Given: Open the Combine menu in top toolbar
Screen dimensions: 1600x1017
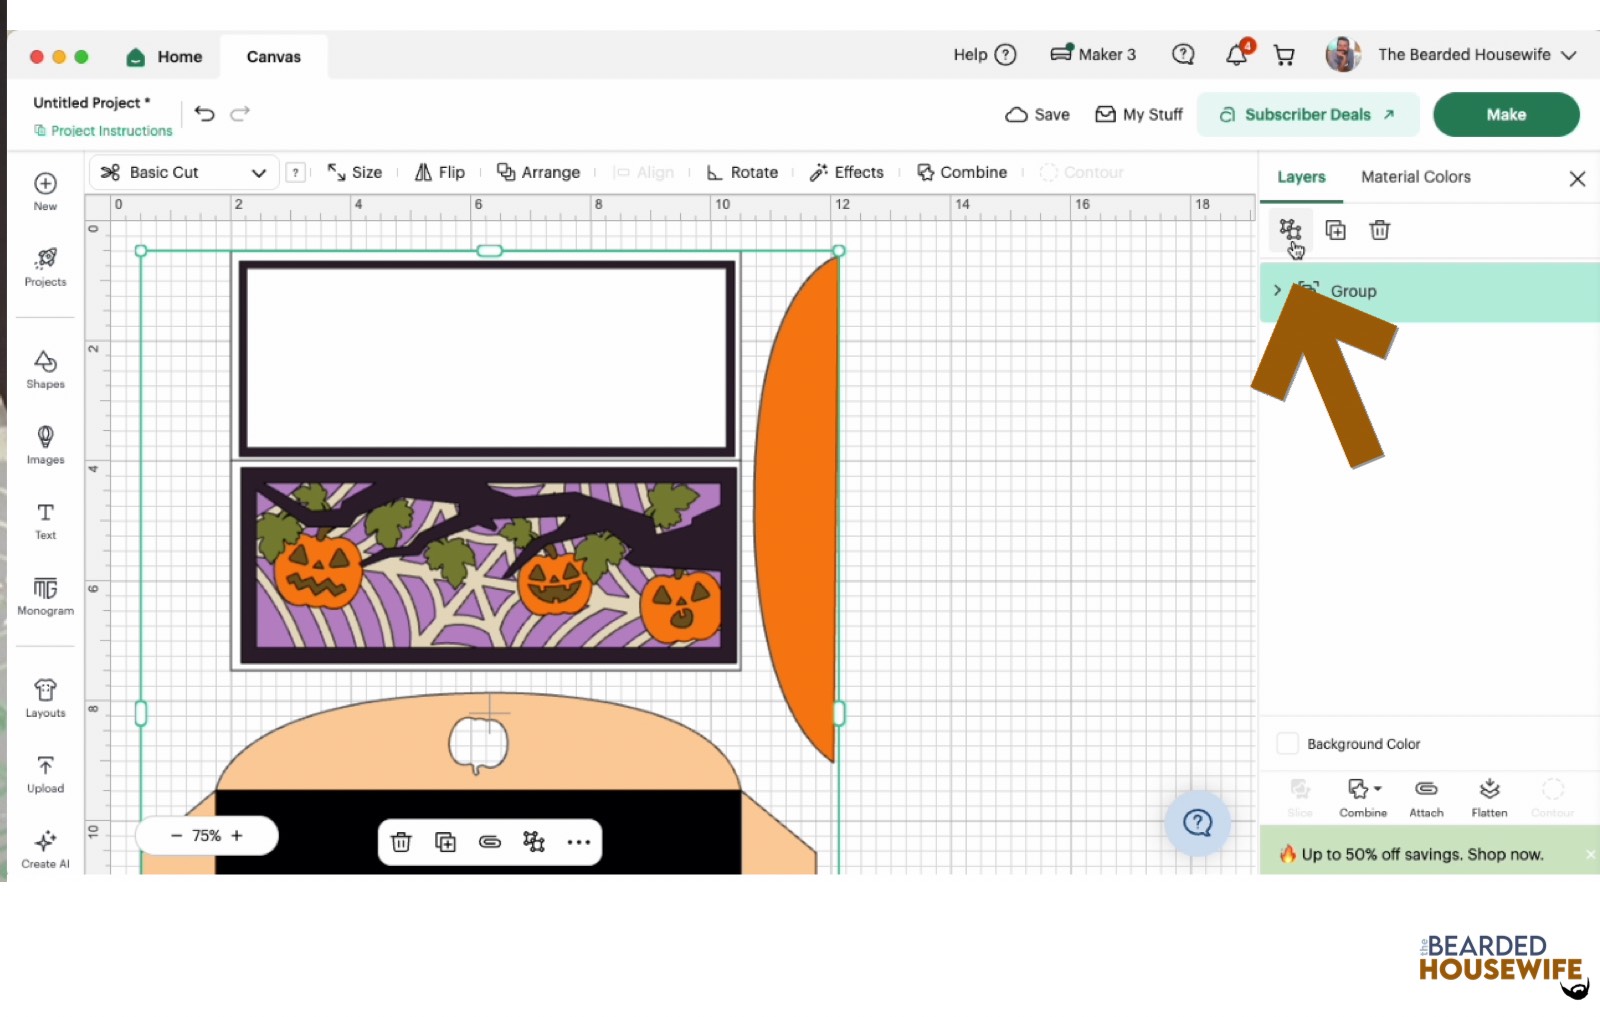Looking at the screenshot, I should point(962,172).
